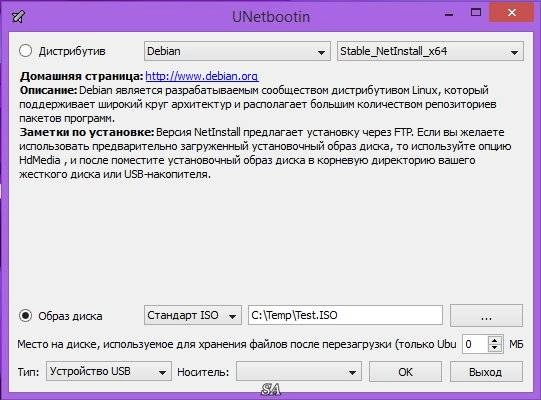
Task: Open the Устройство USB type dropdown
Action: point(109,371)
